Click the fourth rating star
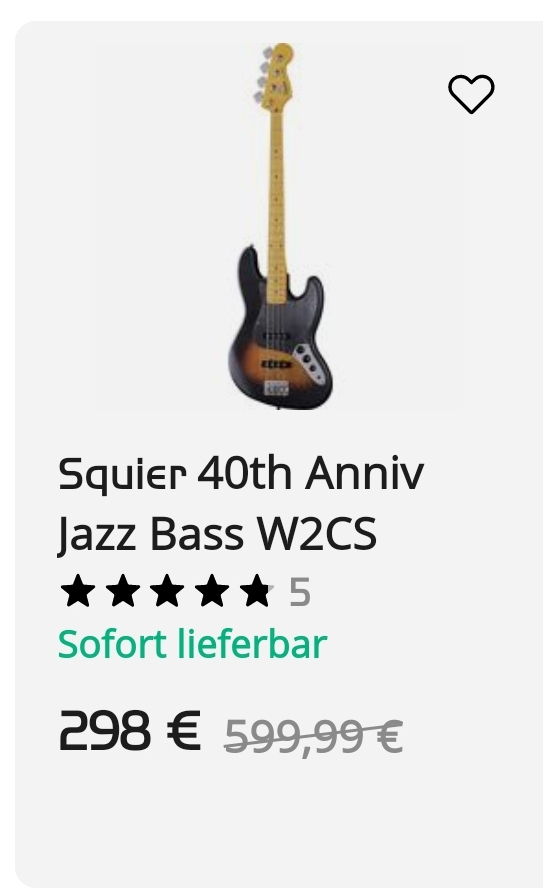The width and height of the screenshot is (543, 894). (x=212, y=591)
